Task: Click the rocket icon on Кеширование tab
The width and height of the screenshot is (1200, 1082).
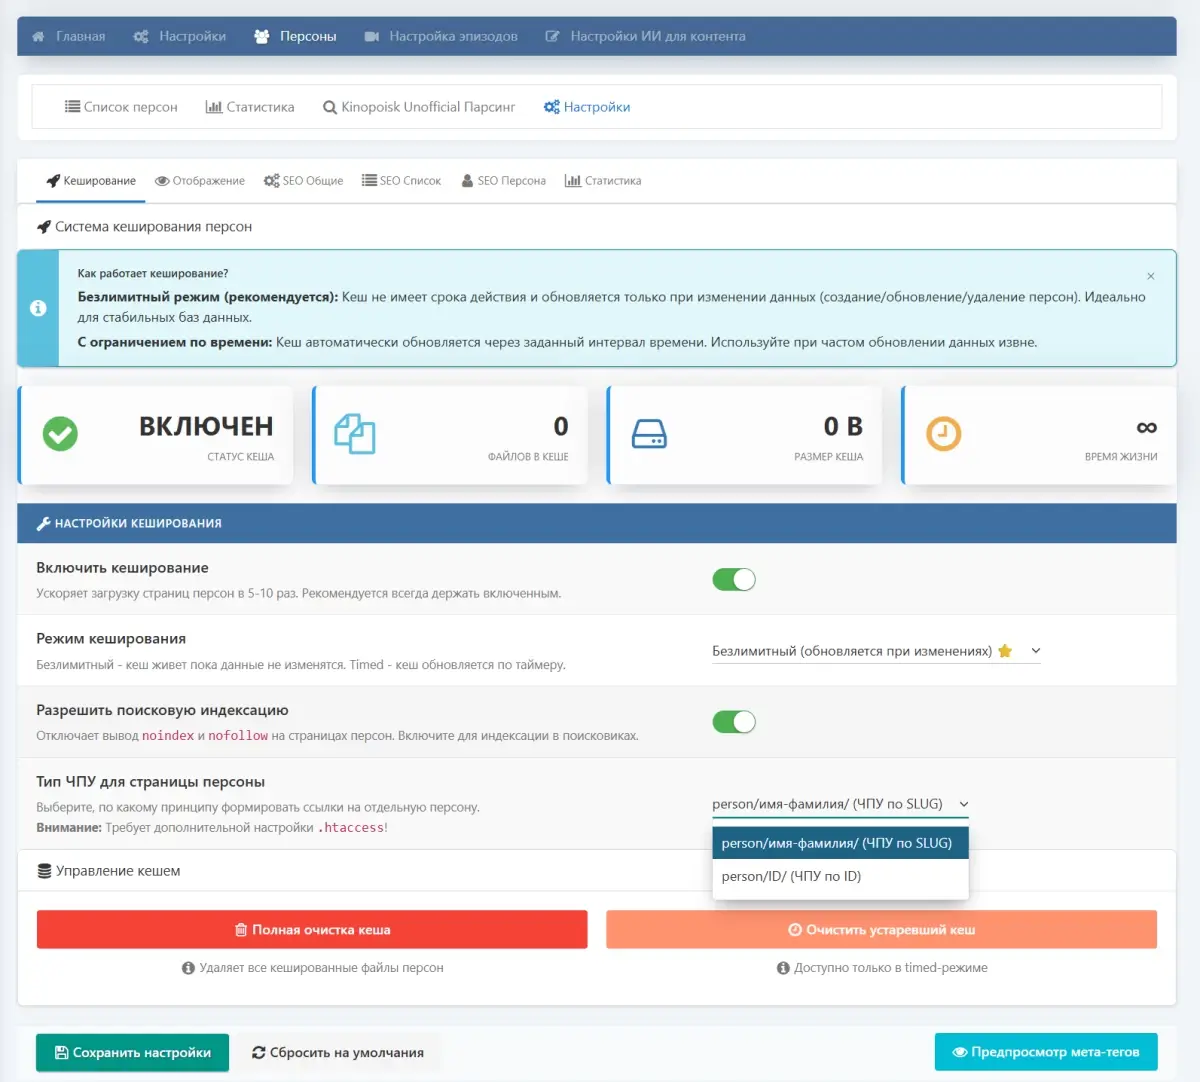Action: tap(53, 181)
